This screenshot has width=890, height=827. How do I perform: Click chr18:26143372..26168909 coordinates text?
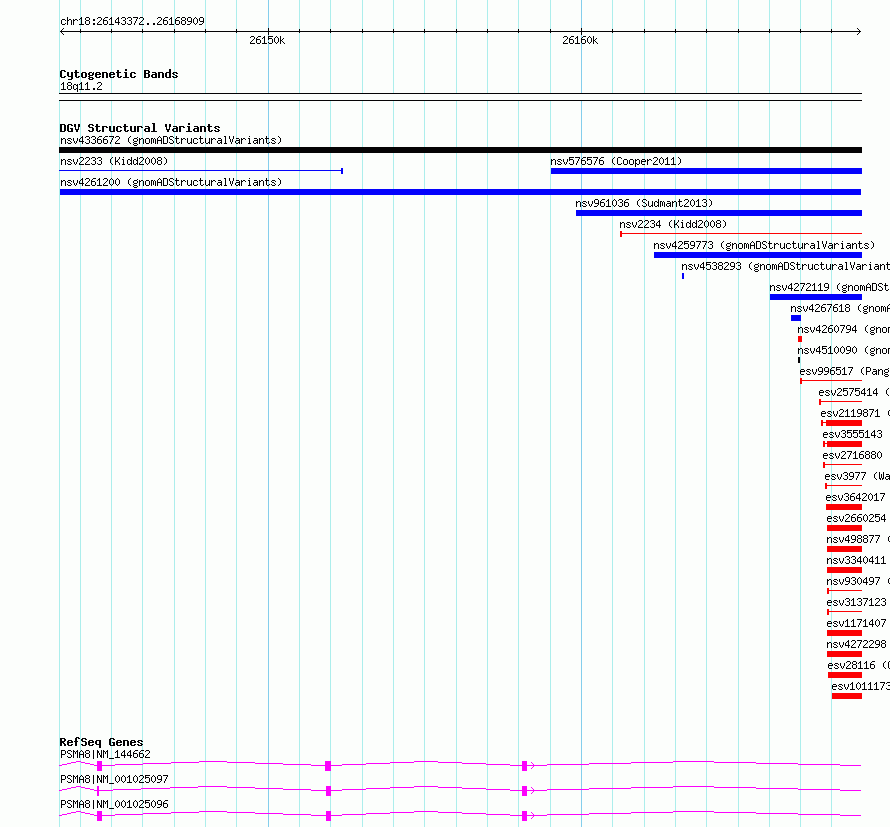[x=132, y=21]
